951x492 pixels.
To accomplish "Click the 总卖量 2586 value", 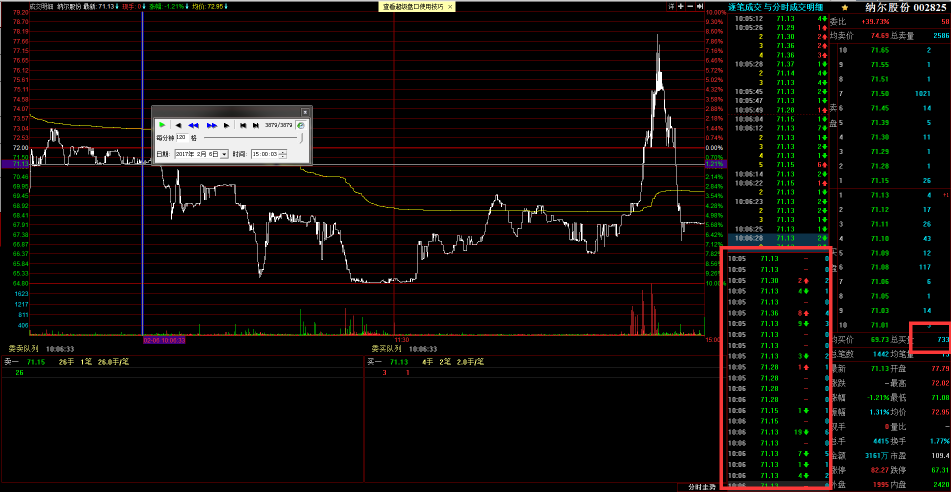I will point(939,36).
